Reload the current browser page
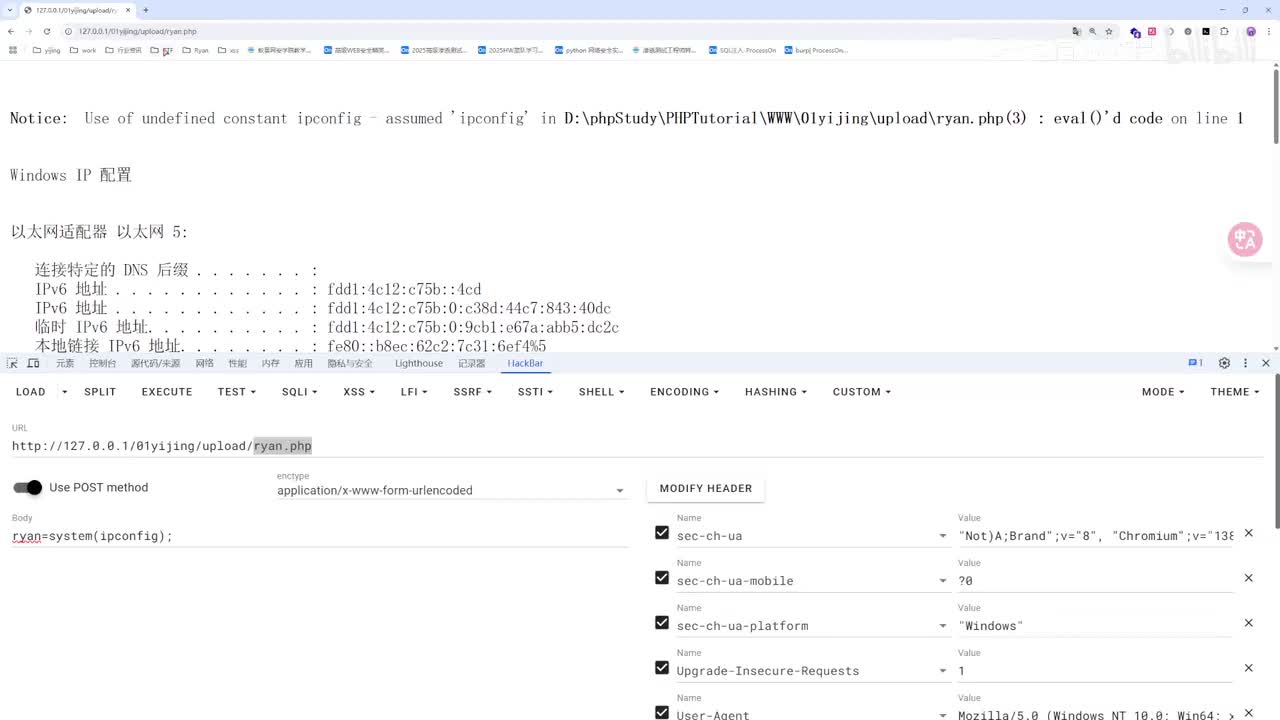The width and height of the screenshot is (1280, 720). tap(46, 31)
